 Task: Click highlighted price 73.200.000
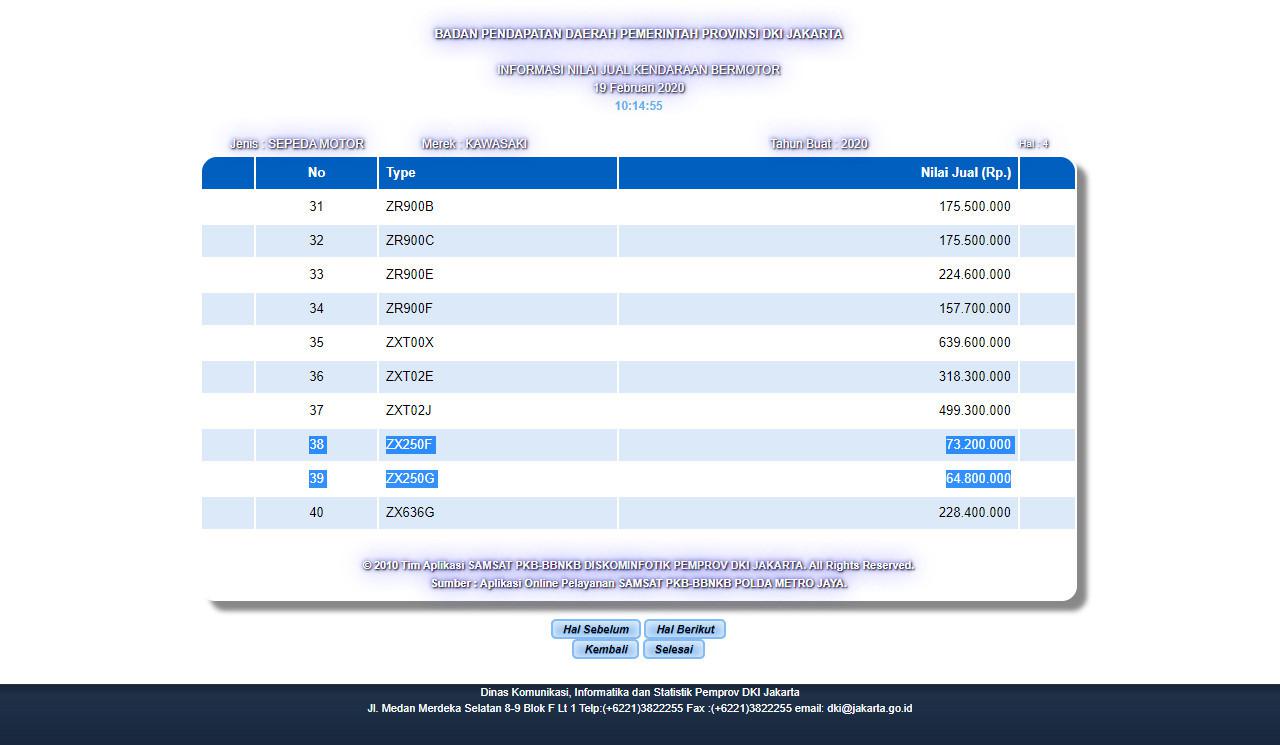click(x=979, y=445)
